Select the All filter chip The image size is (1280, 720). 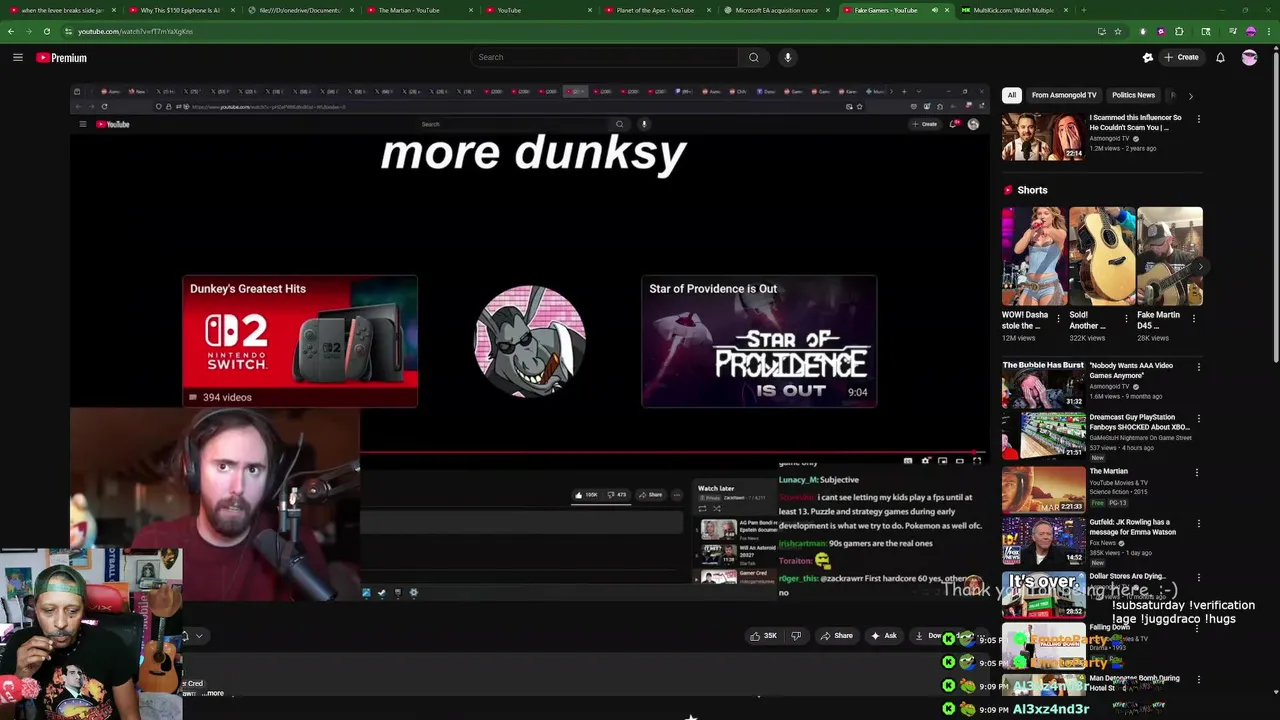click(1012, 95)
